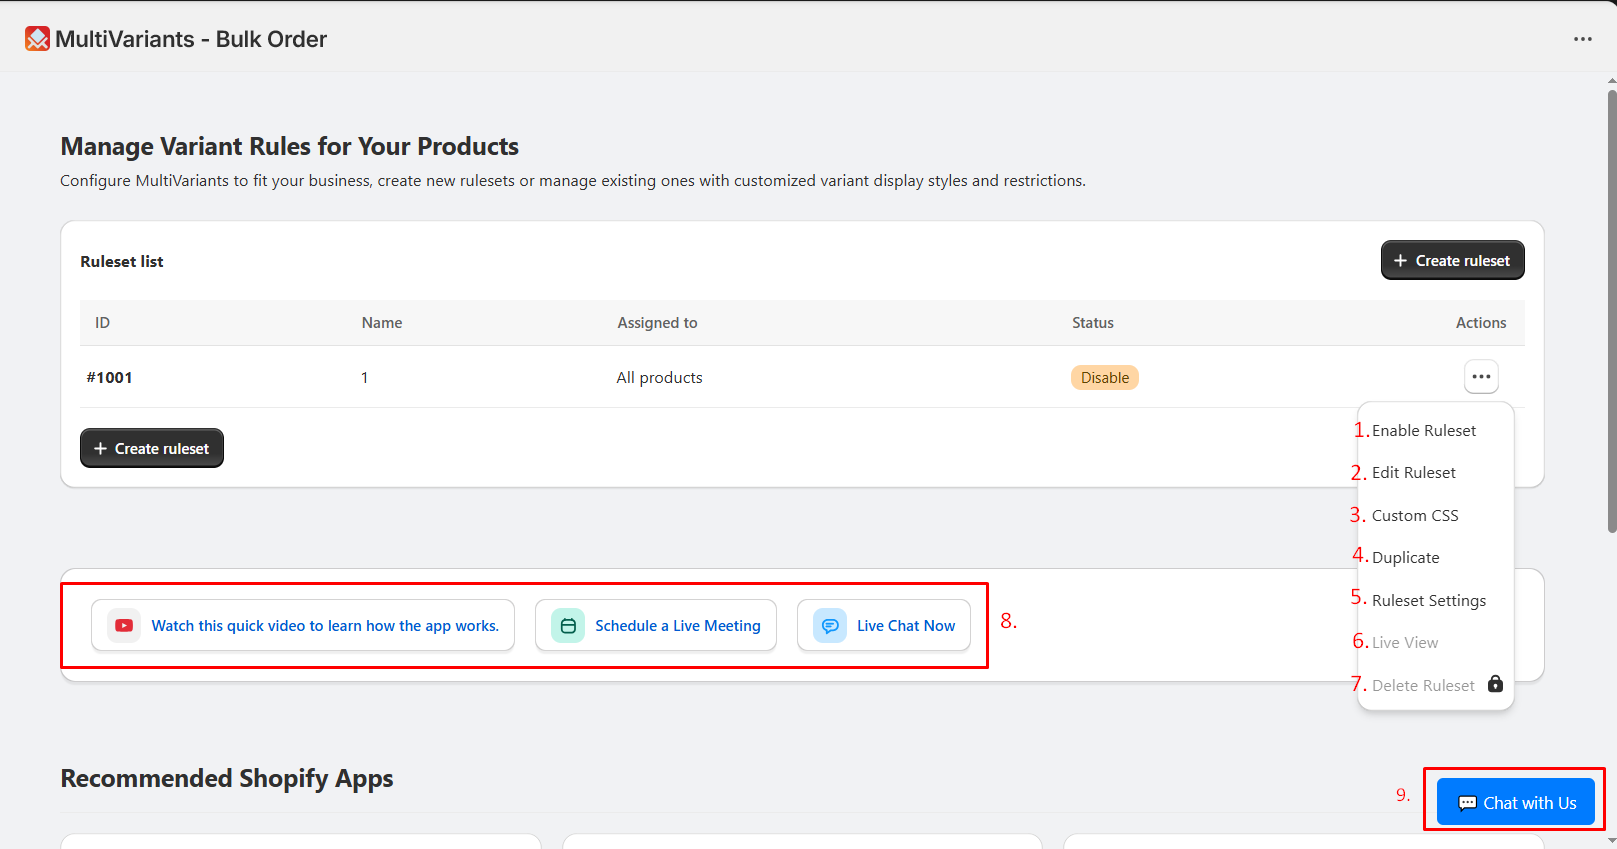The image size is (1617, 849).
Task: Click the speech bubble icon in Chat with Us
Action: pyautogui.click(x=1468, y=803)
